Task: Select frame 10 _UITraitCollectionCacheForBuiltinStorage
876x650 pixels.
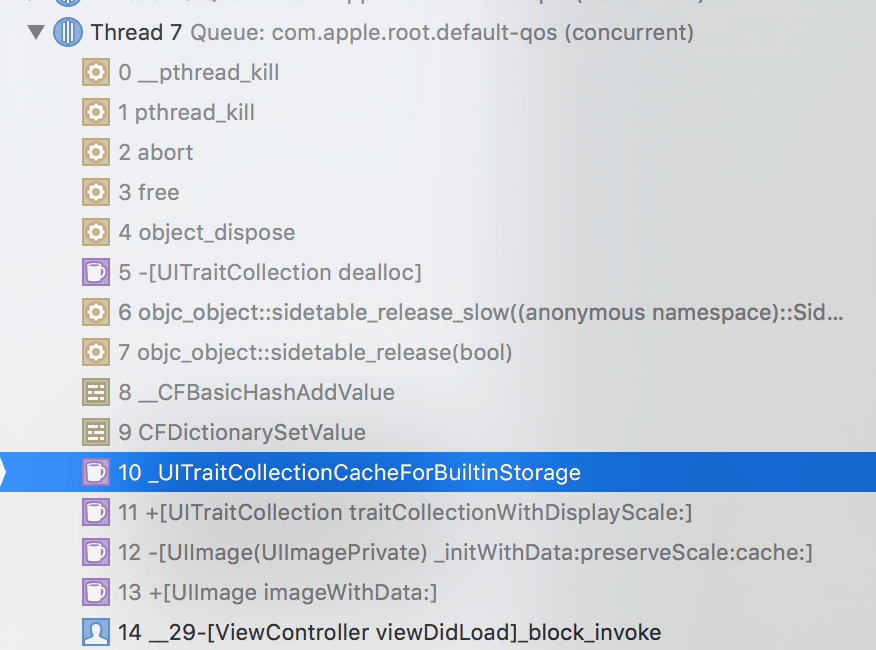Action: 350,472
